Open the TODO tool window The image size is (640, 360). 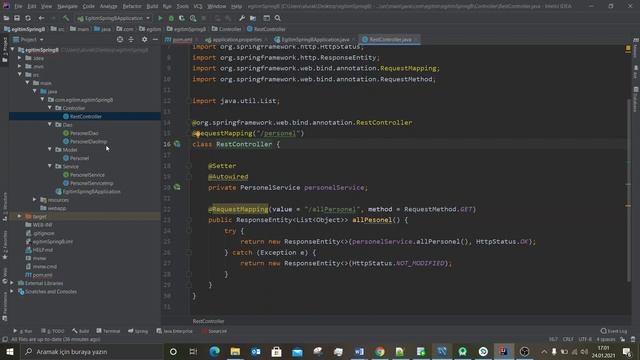pyautogui.click(x=53, y=331)
